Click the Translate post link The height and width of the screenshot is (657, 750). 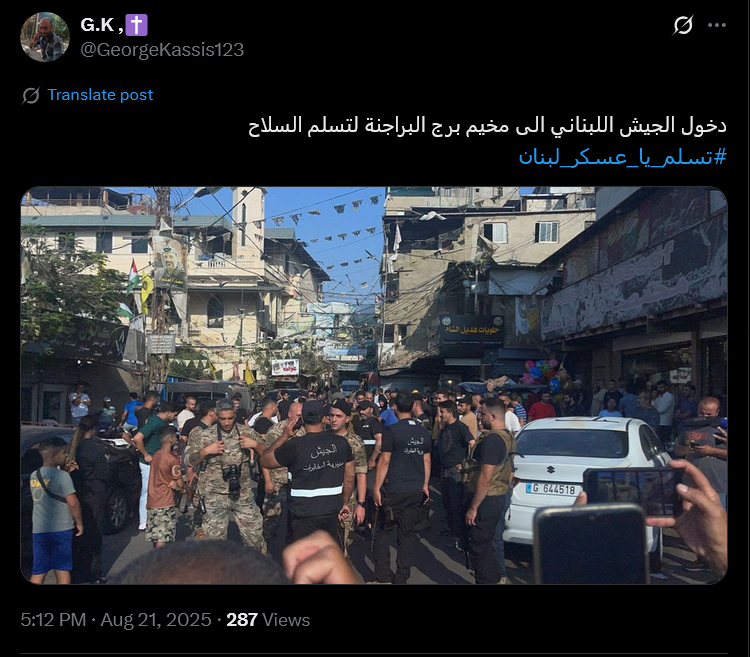pyautogui.click(x=100, y=95)
